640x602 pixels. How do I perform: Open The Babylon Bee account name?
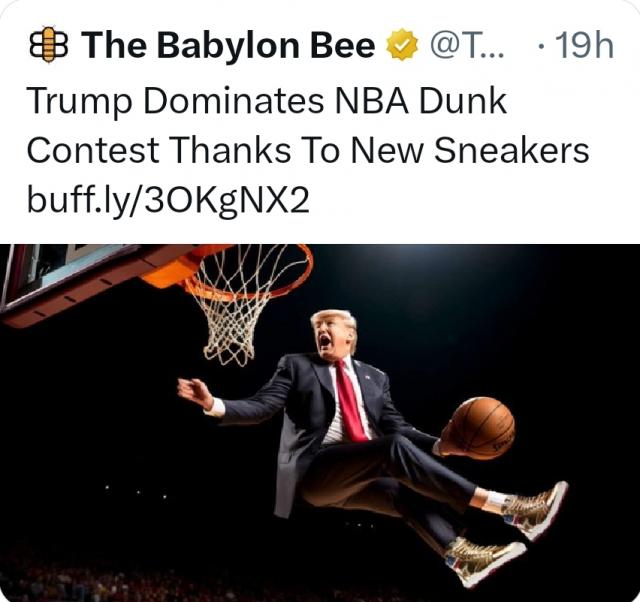(x=228, y=46)
